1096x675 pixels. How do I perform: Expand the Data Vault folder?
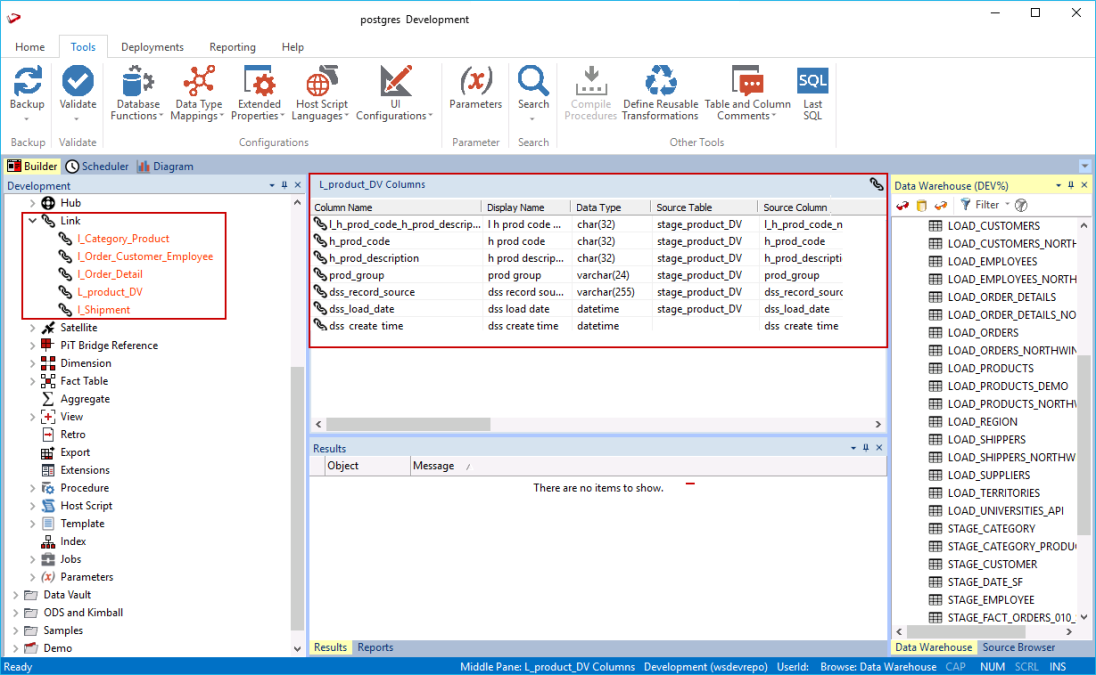(x=15, y=595)
